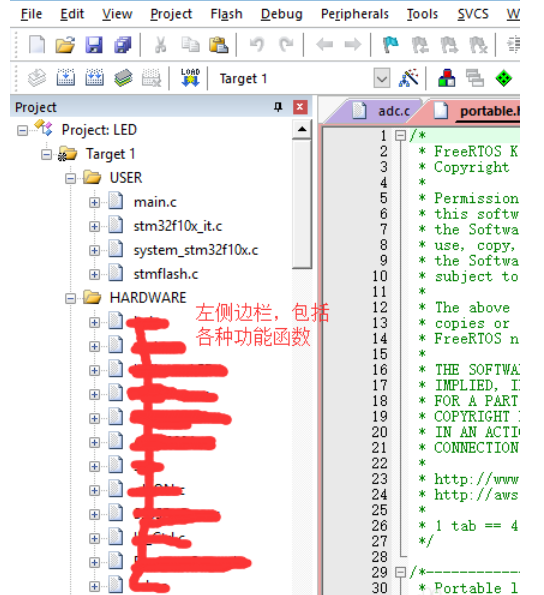Select the HARDWARE group

coord(148,298)
